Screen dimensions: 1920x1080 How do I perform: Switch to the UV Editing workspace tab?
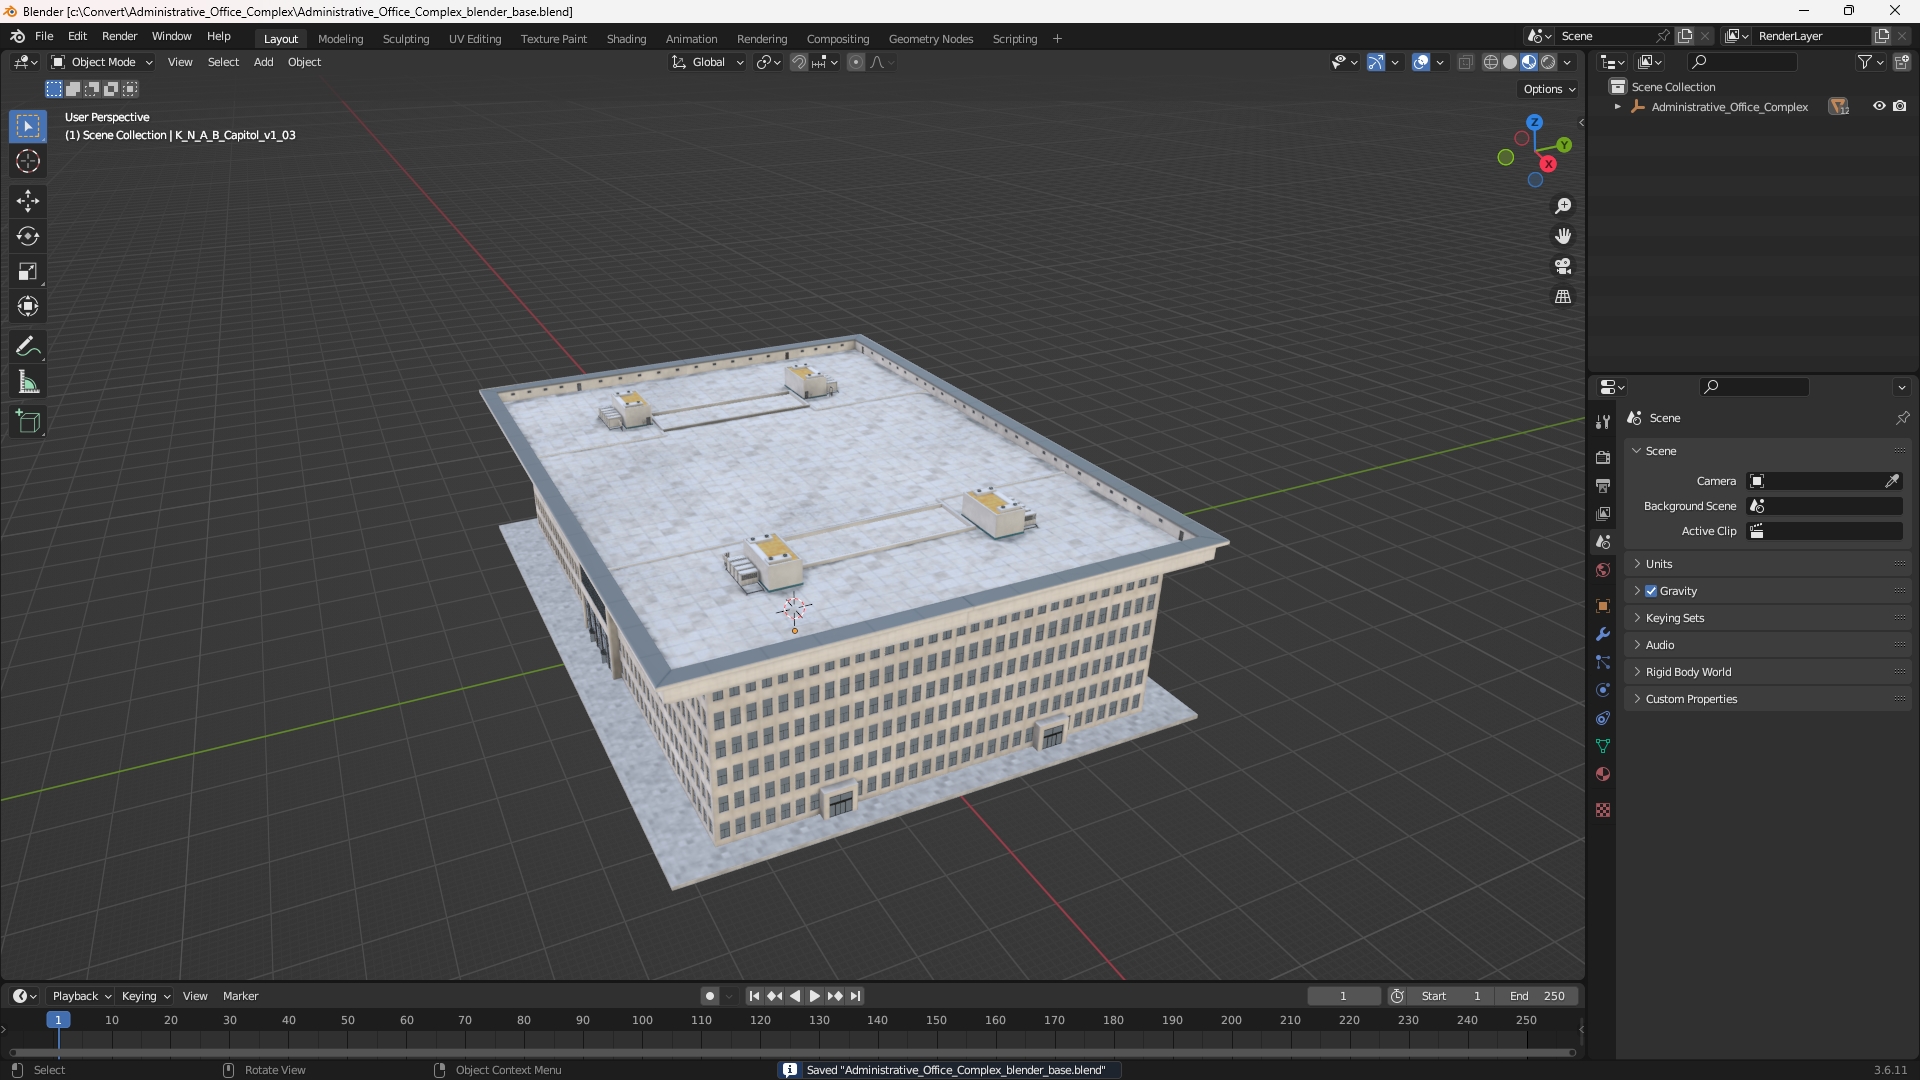point(475,39)
